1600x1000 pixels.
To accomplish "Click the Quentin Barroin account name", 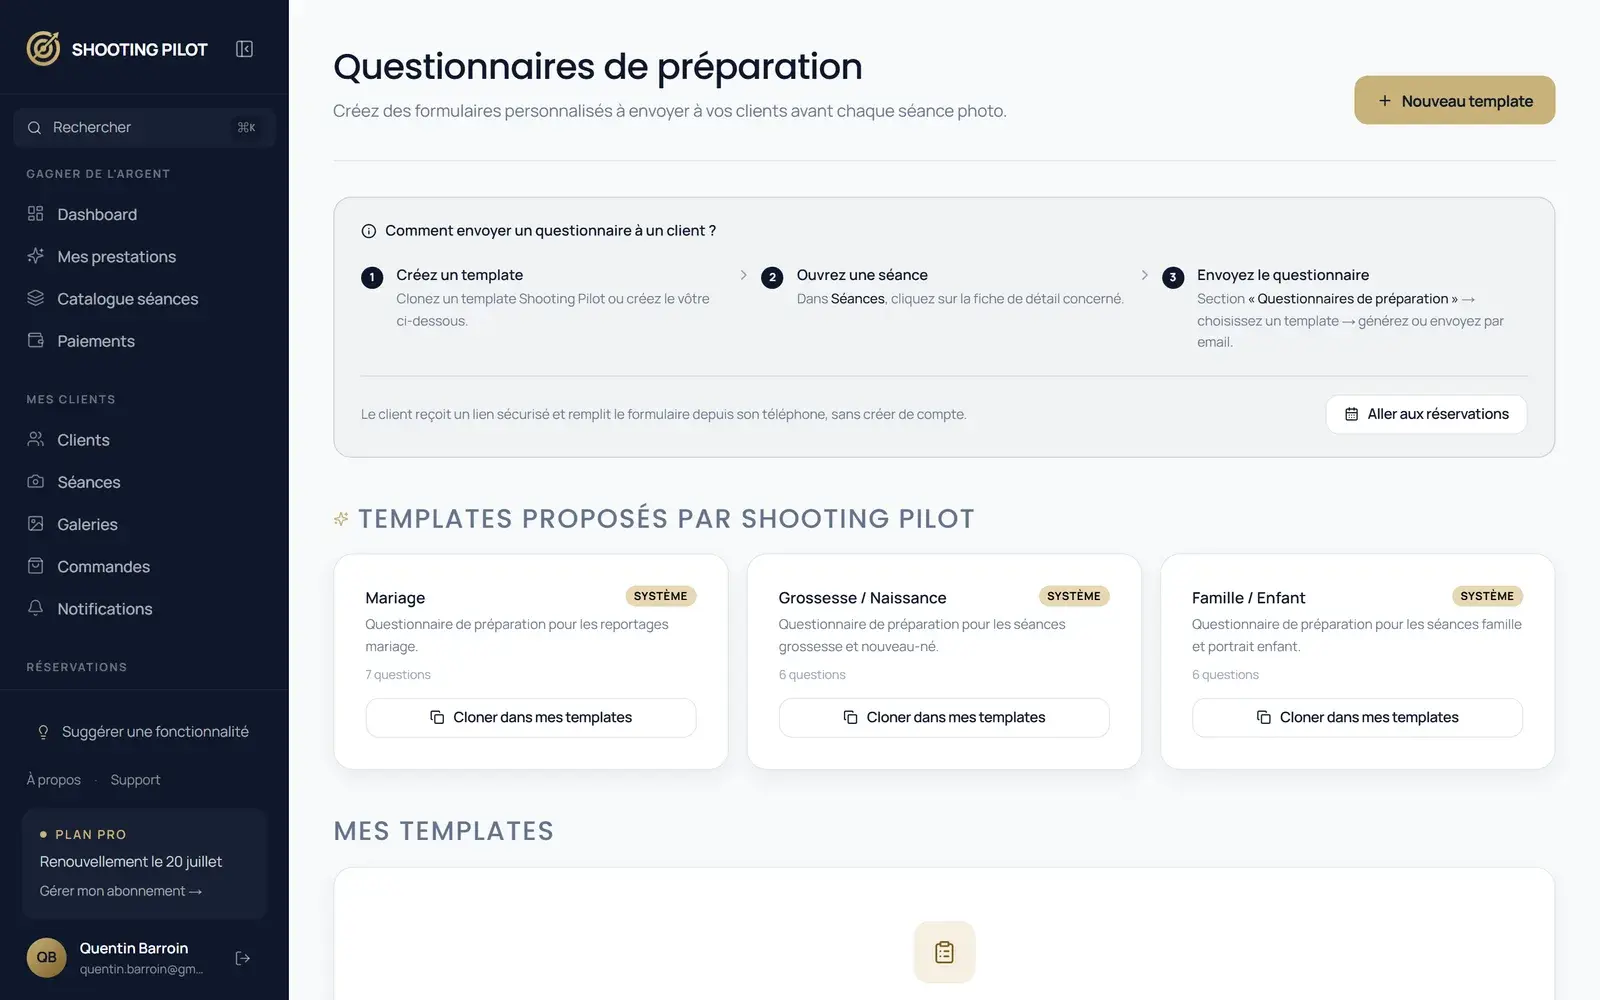I will coord(134,948).
